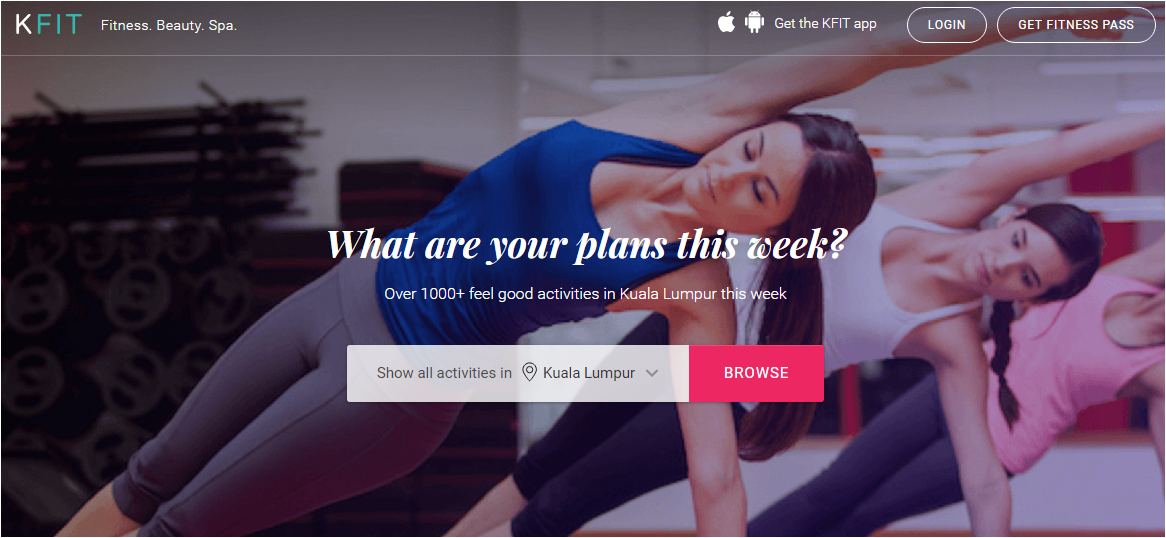Hit the pink BROWSE button
This screenshot has width=1166, height=538.
[756, 373]
